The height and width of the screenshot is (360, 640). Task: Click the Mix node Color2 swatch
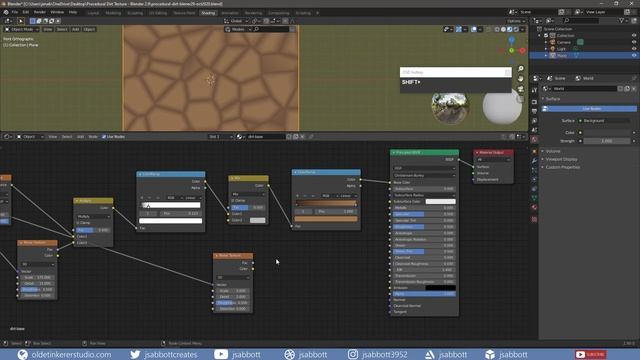(x=257, y=220)
